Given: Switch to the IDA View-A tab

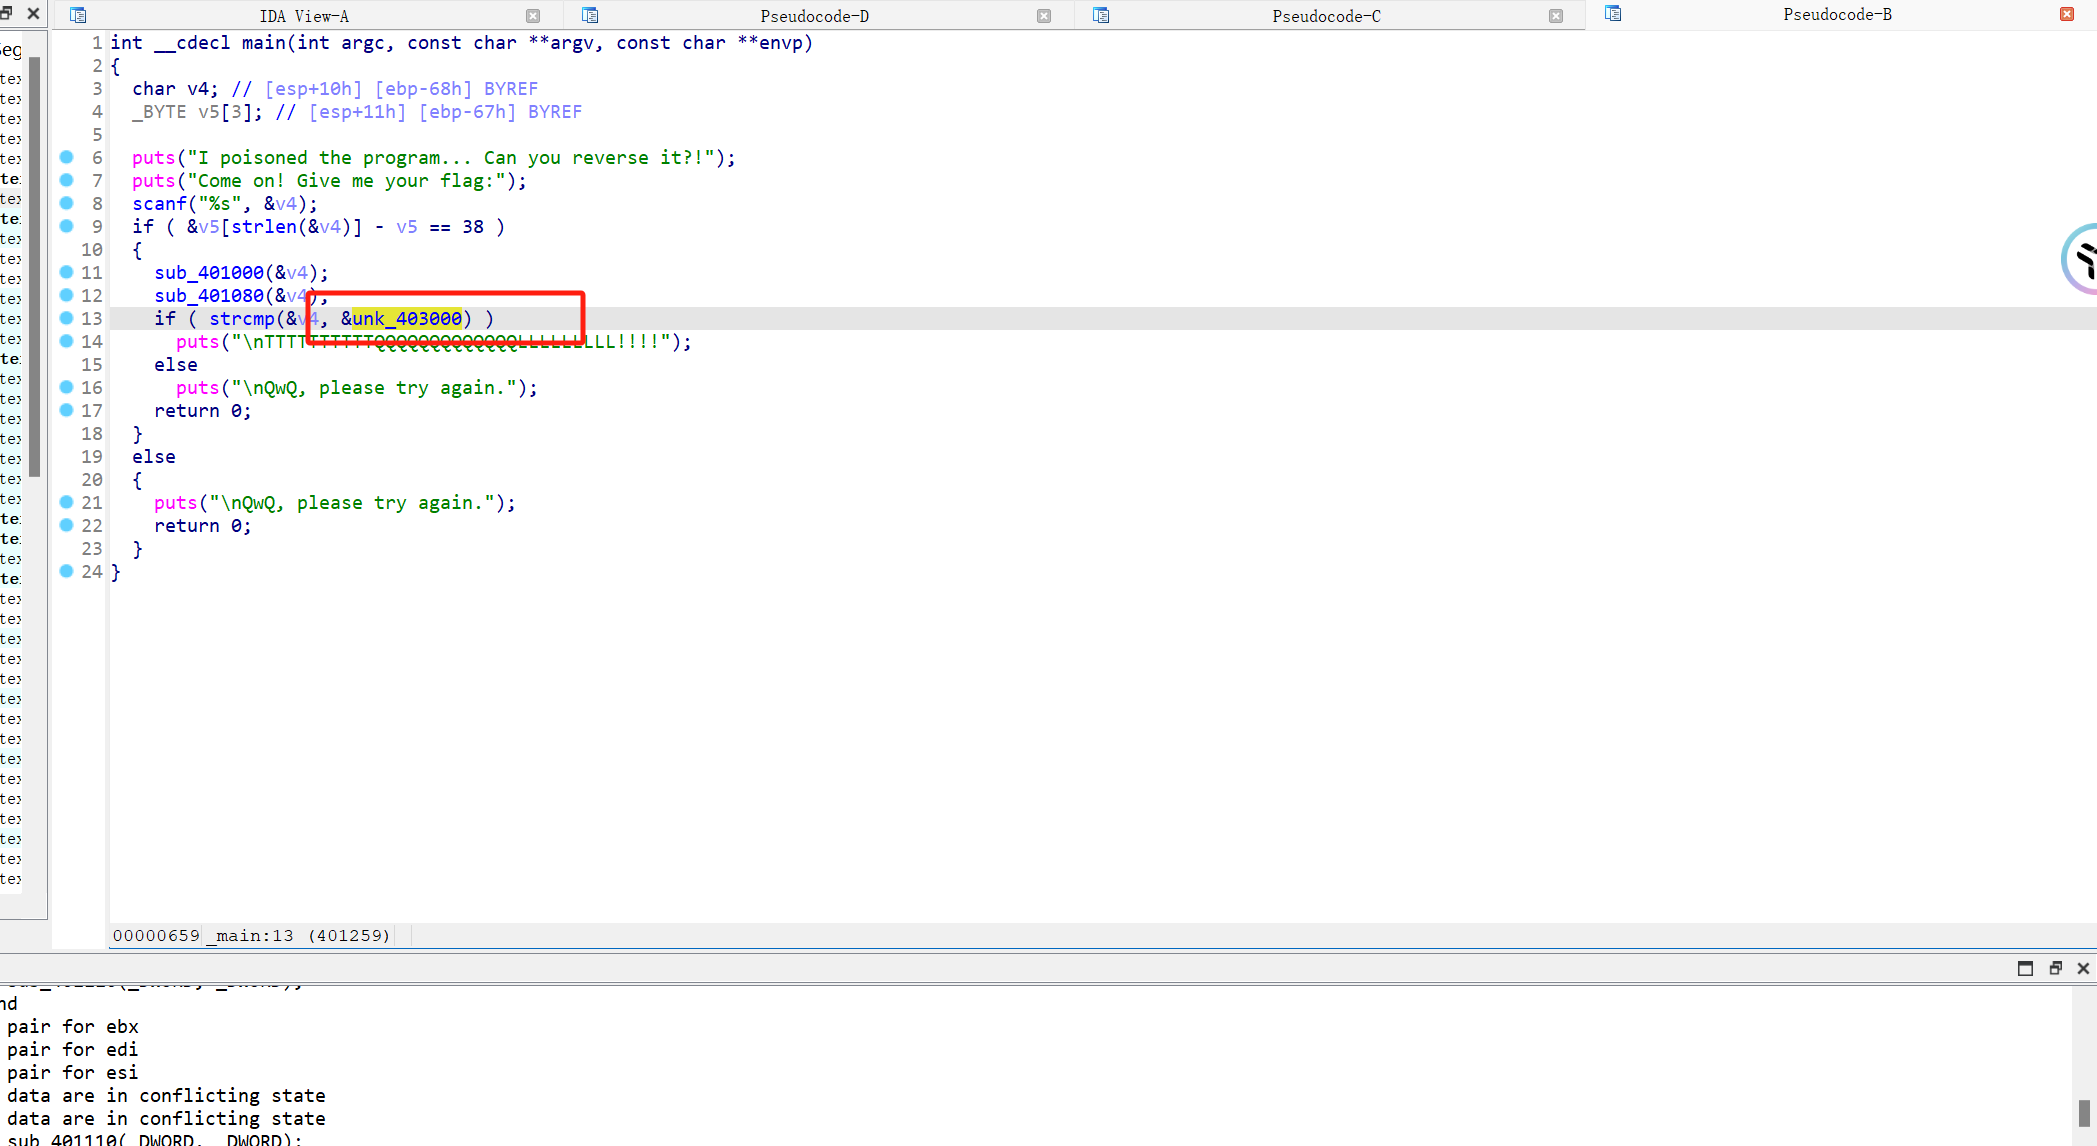Looking at the screenshot, I should coord(304,16).
